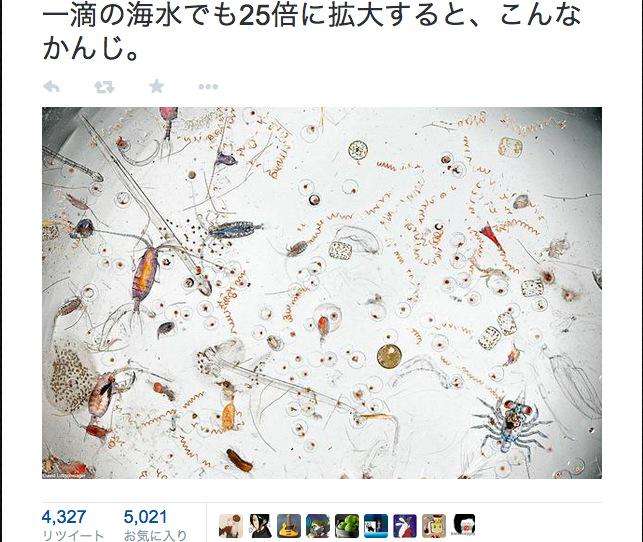View the 4,327 retweets list
Viewport: 643px width, 542px height.
click(x=64, y=517)
